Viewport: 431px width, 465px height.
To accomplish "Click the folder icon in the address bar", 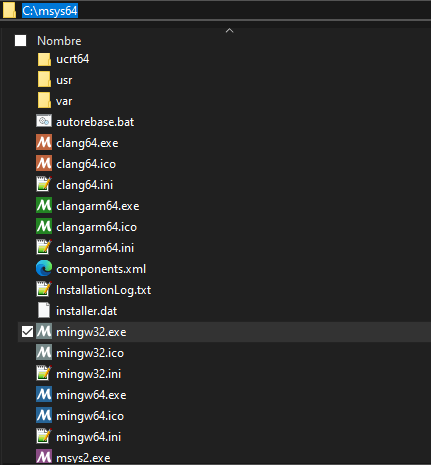I will (x=9, y=10).
